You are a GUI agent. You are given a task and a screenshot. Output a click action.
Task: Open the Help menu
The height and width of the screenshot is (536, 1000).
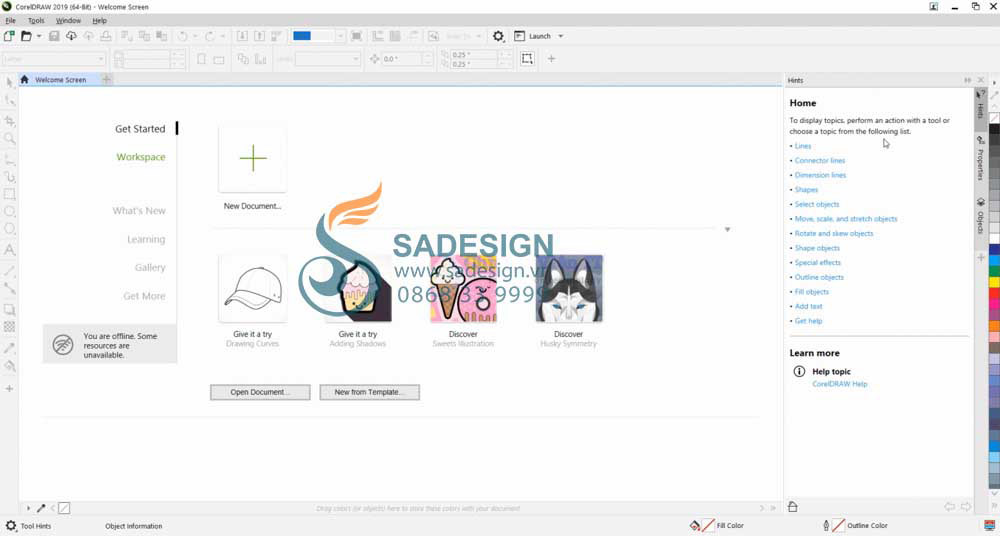pos(99,21)
